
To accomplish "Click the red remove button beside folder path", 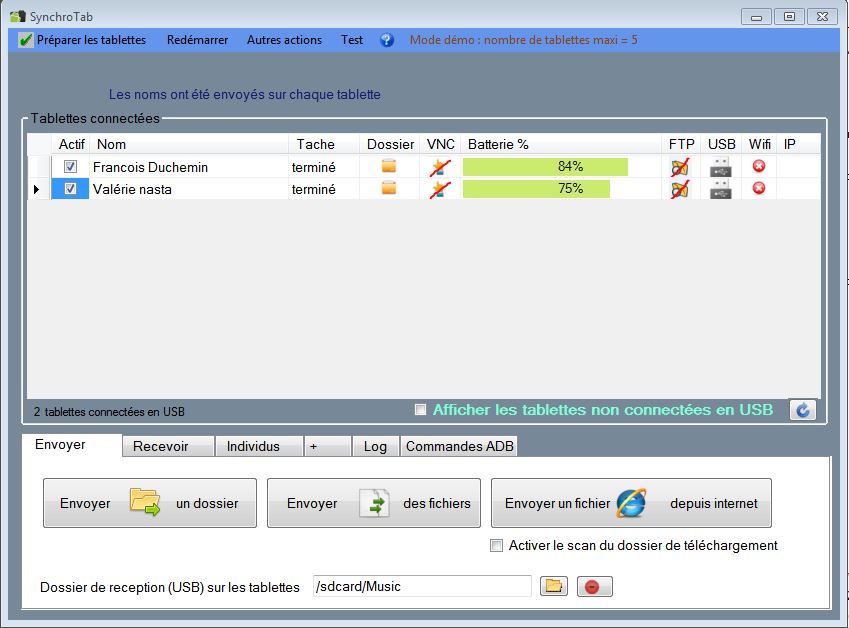I will 592,587.
